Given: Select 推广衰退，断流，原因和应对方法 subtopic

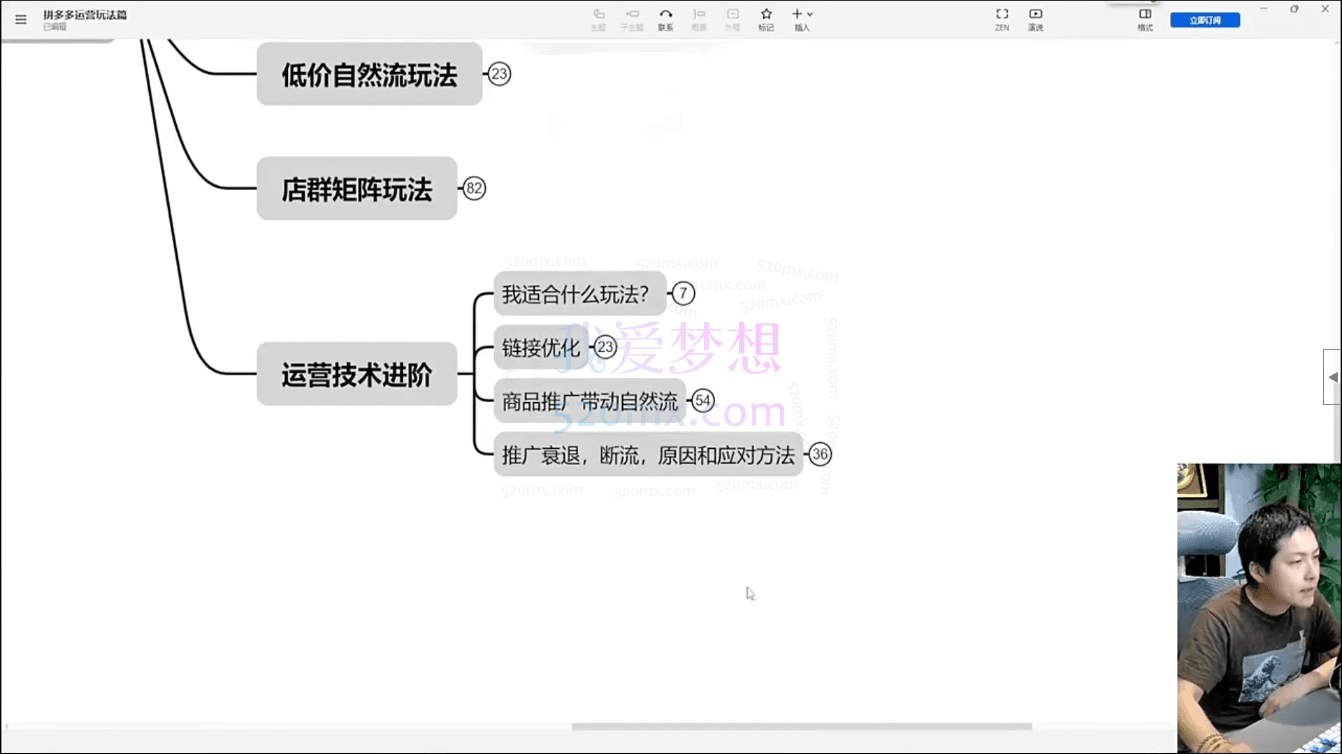Looking at the screenshot, I should point(648,454).
